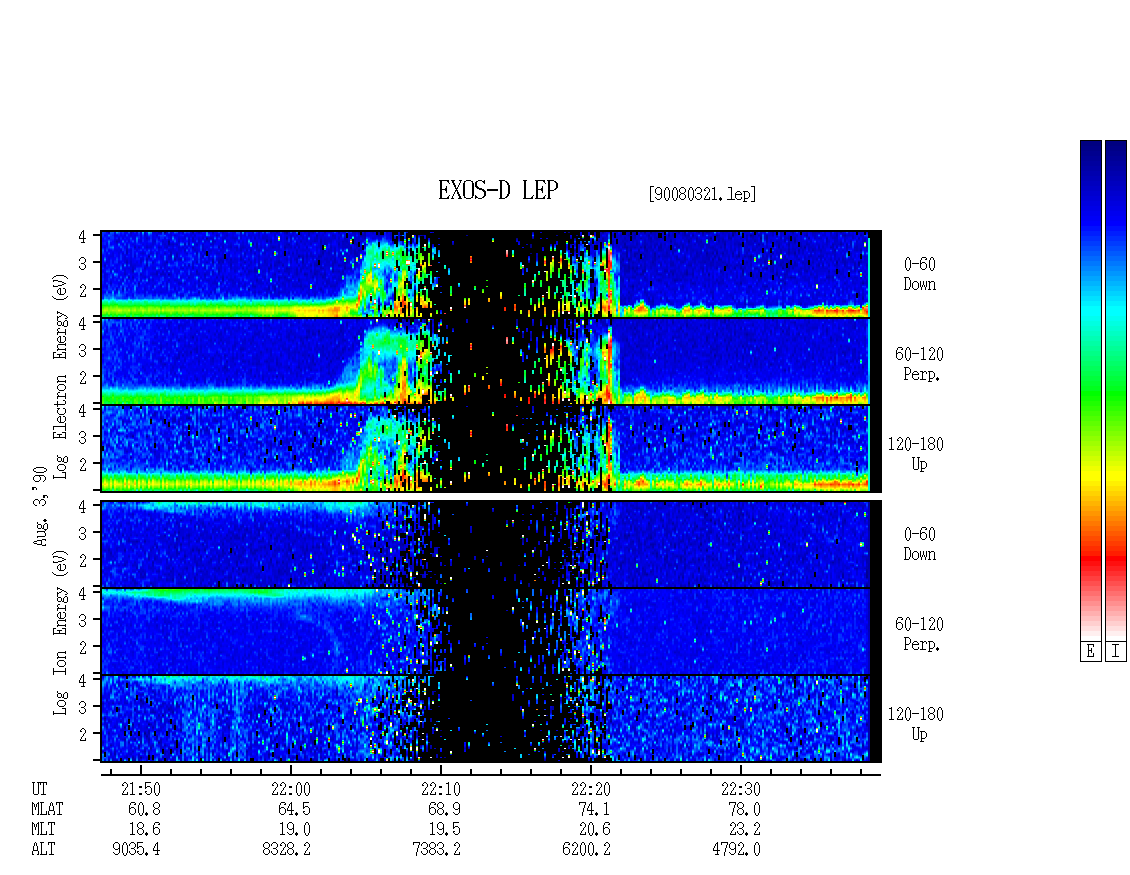This screenshot has height=875, width=1130.
Task: Click the MLT value "20.6"
Action: (x=595, y=830)
